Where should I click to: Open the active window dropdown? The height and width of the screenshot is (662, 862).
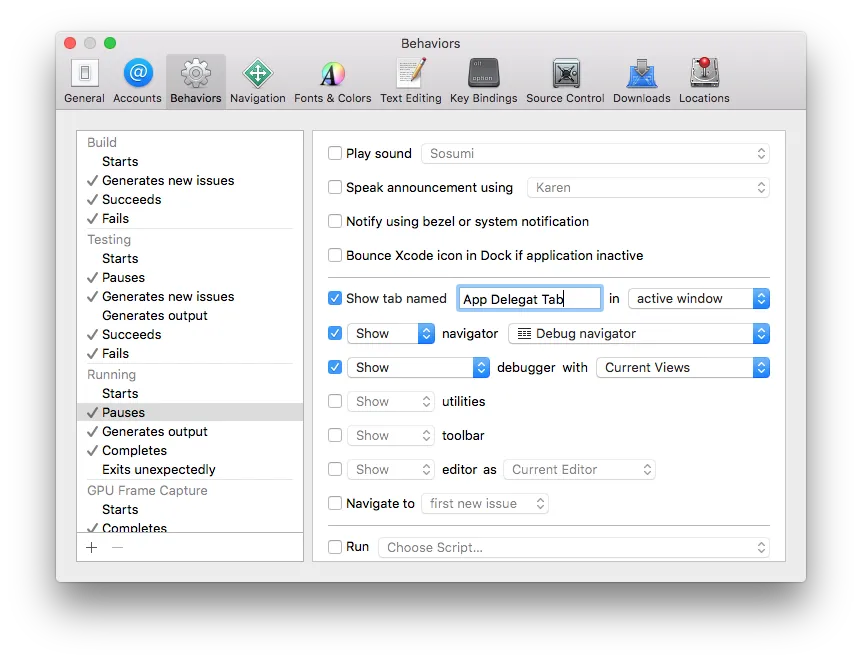pos(699,299)
